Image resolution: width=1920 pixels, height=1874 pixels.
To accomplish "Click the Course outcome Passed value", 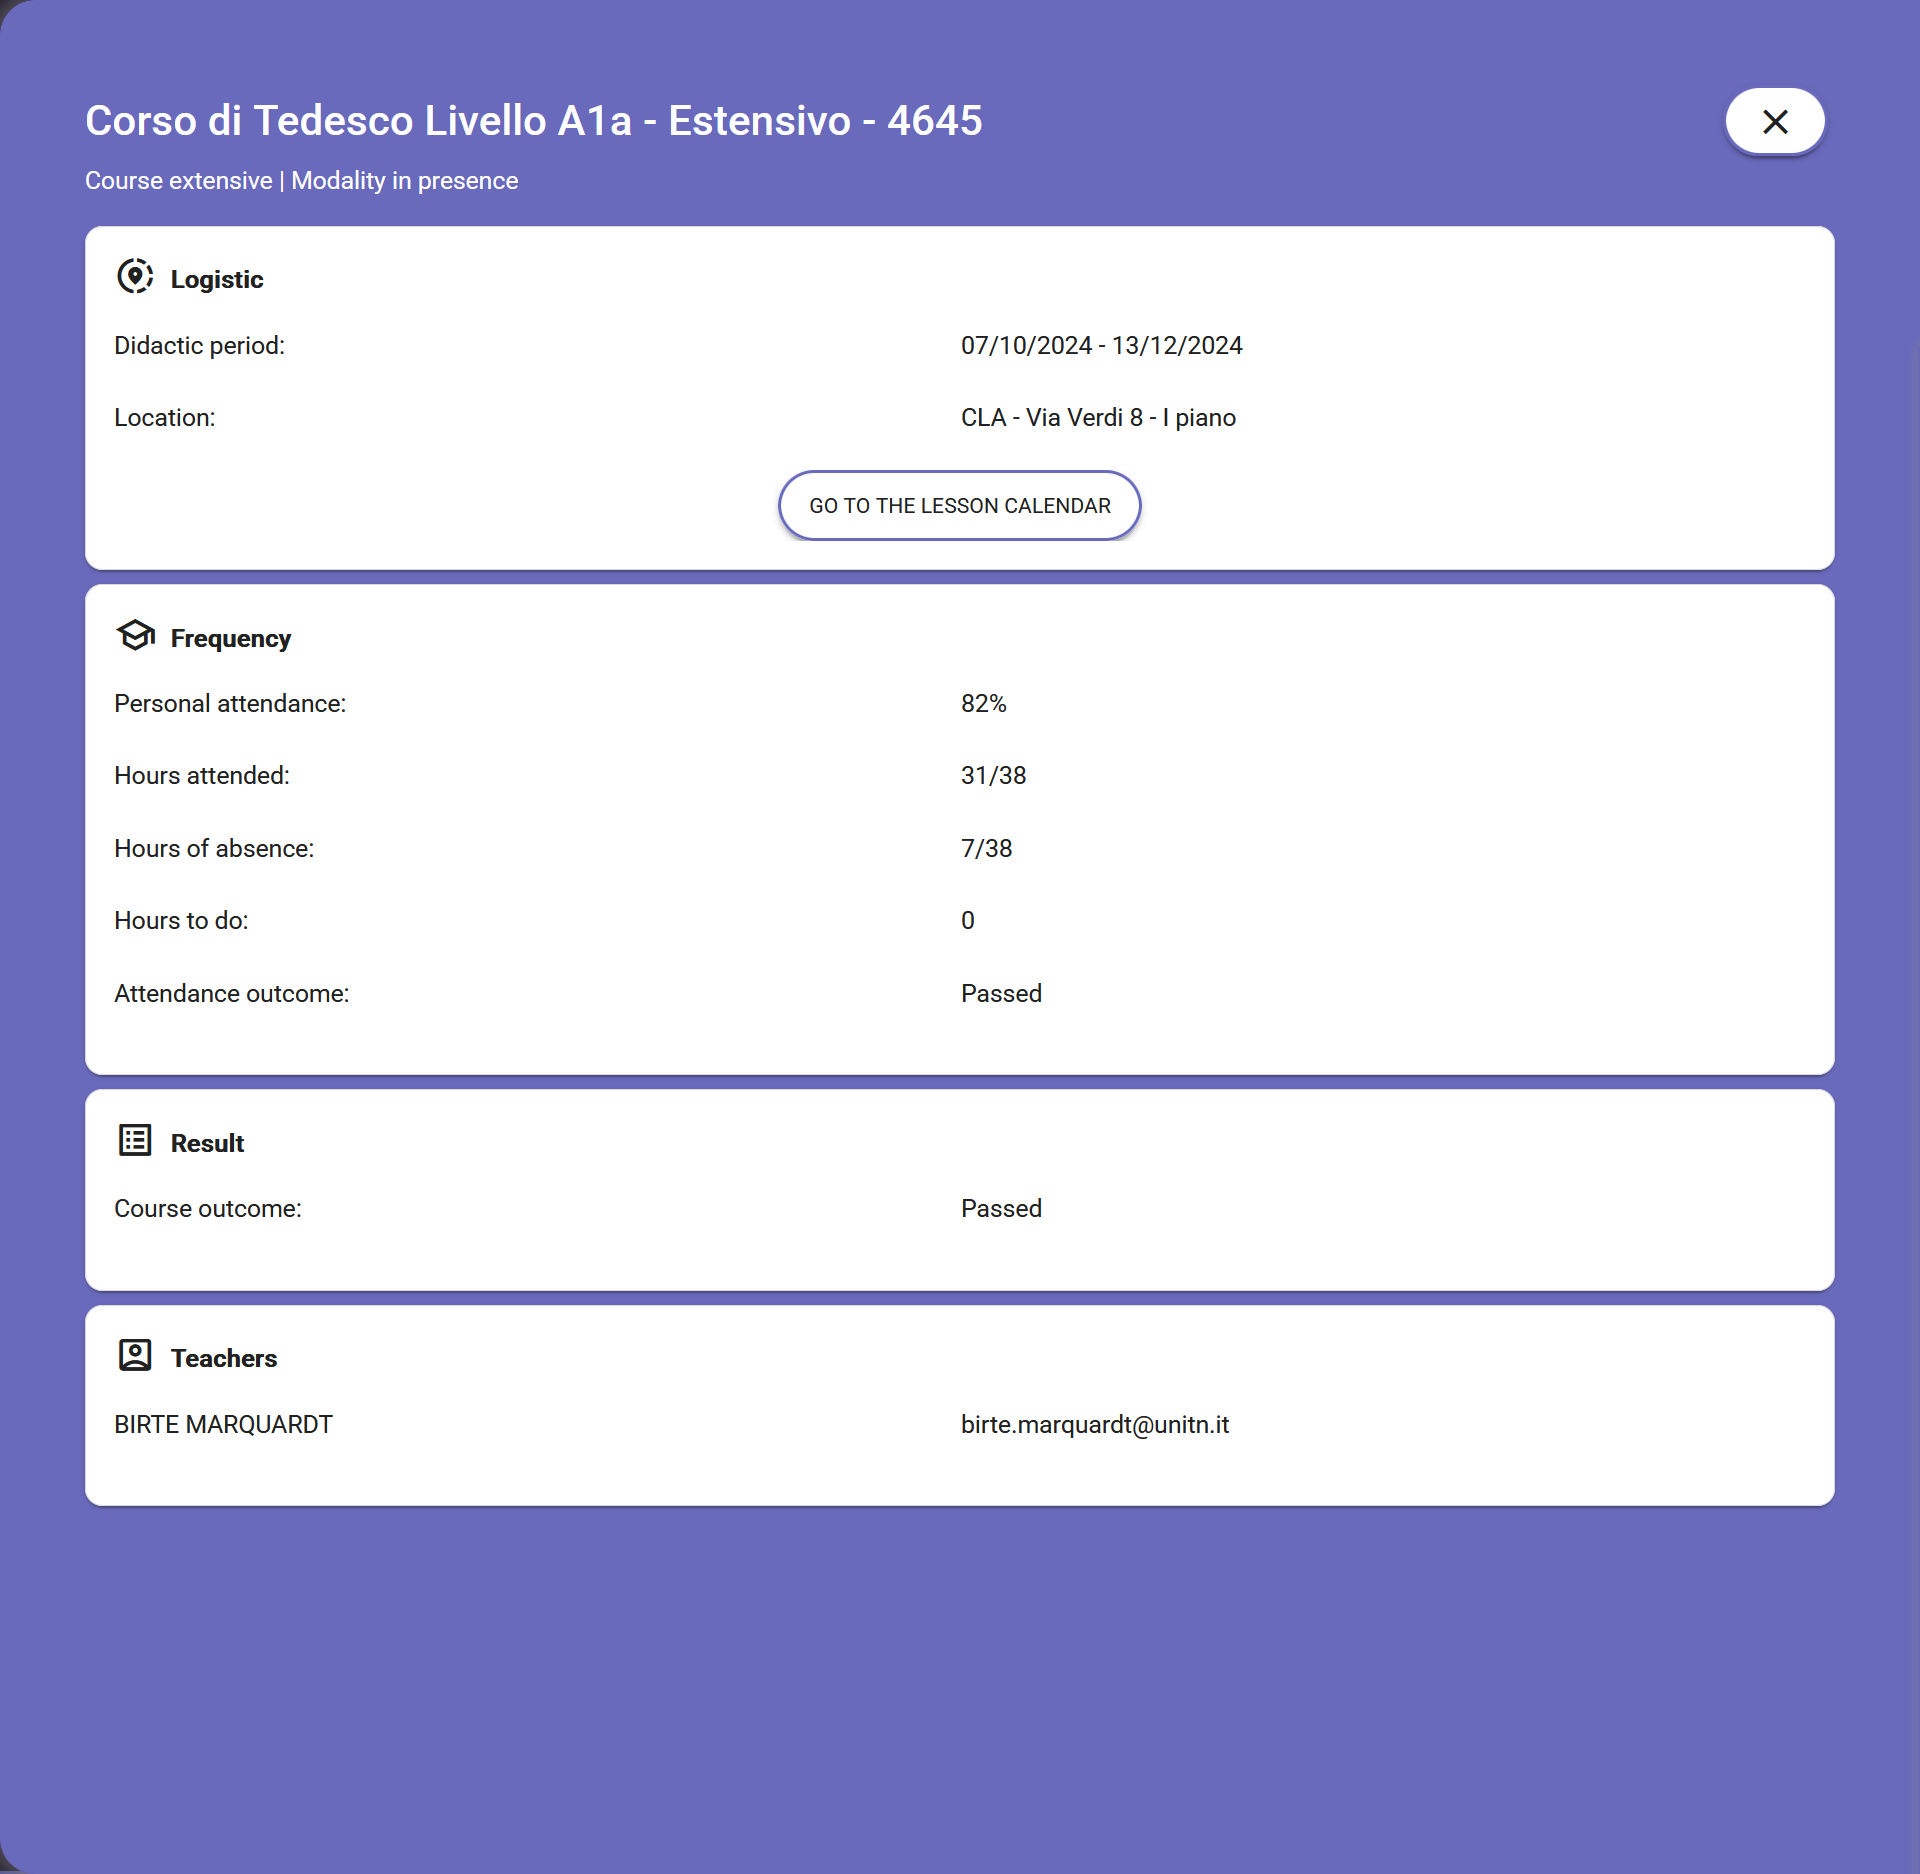I will point(1001,1208).
